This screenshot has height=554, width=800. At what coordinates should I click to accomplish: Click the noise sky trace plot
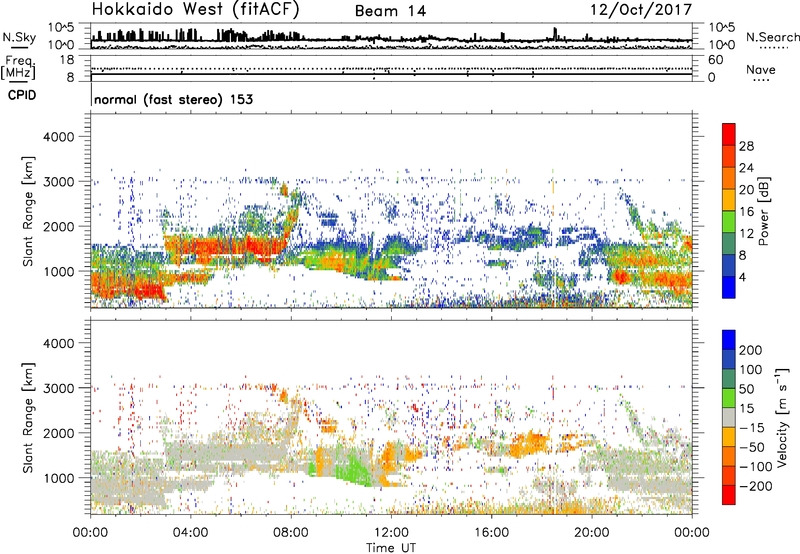pos(391,36)
